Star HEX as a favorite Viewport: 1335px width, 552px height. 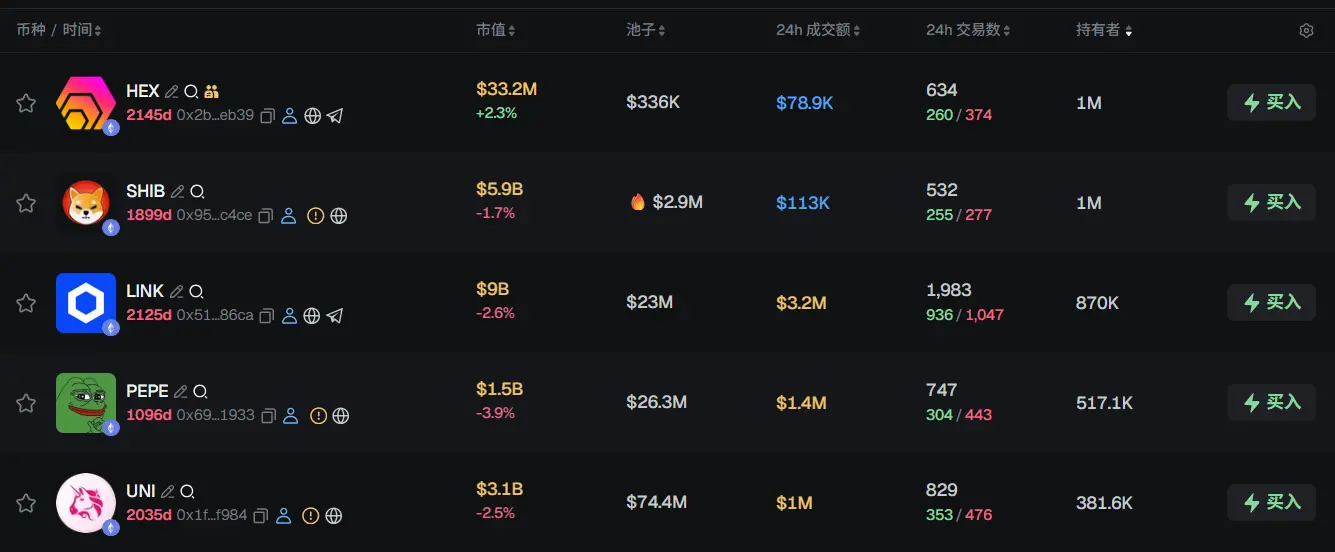26,103
